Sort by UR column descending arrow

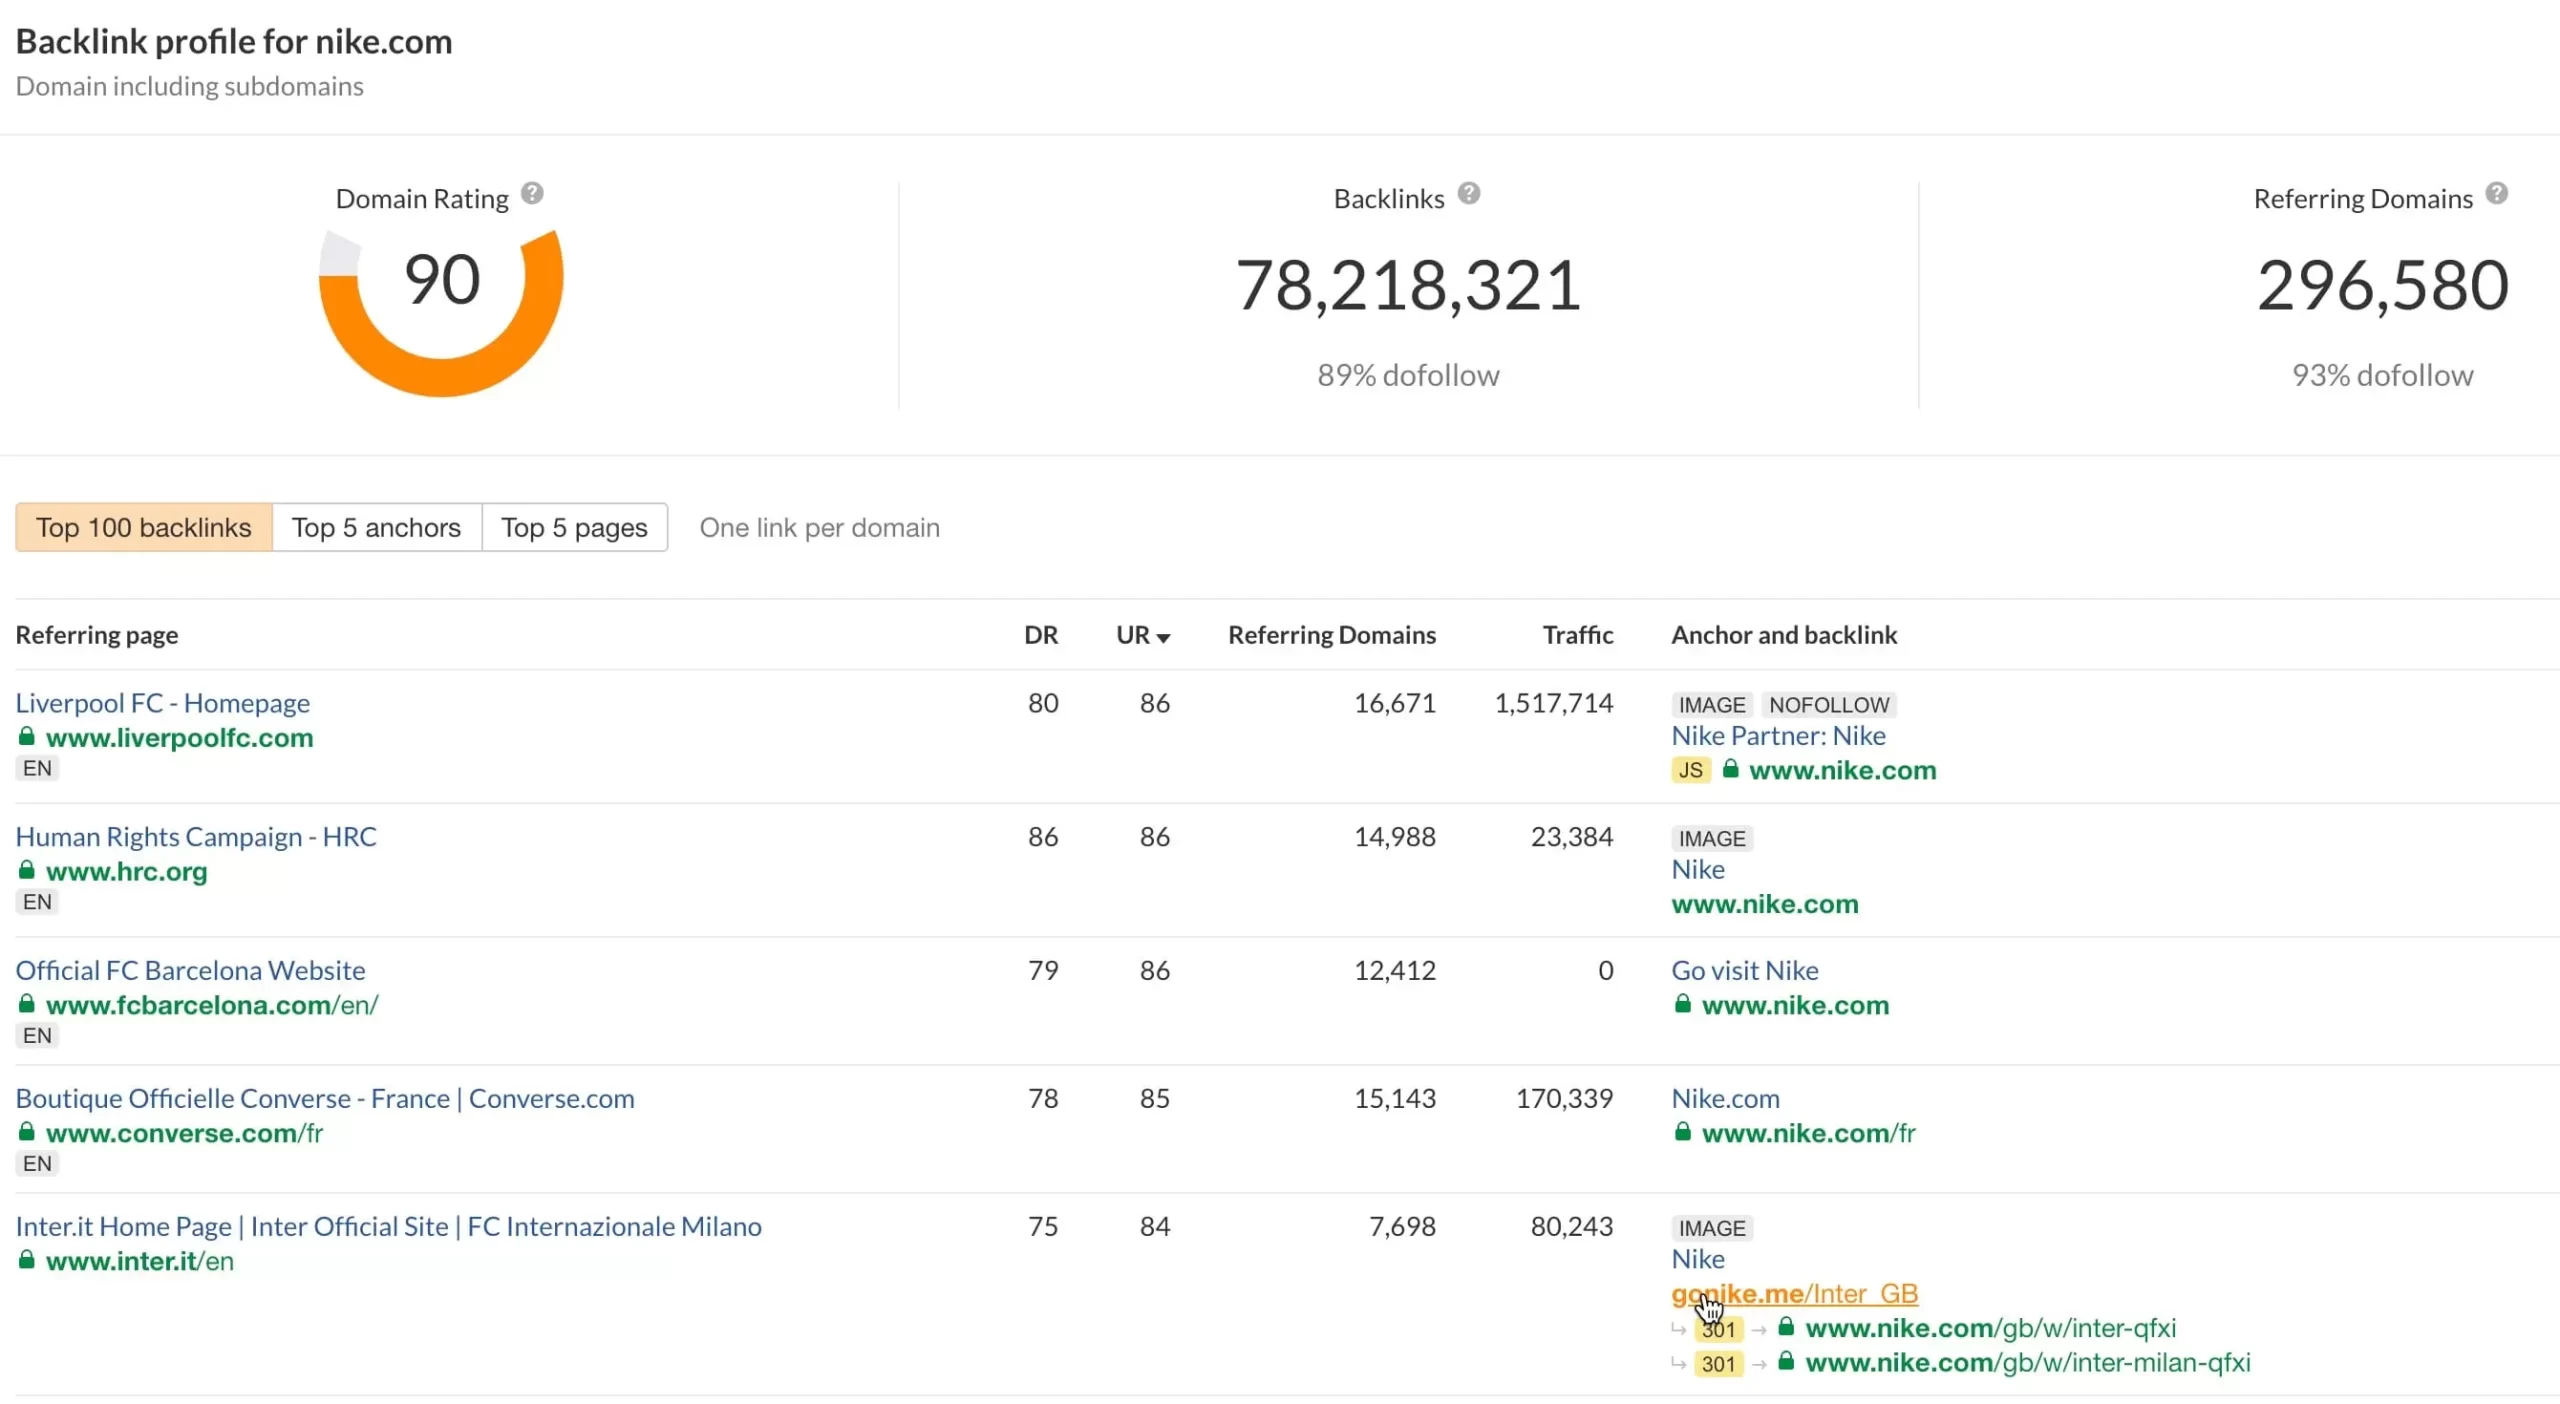(x=1163, y=637)
